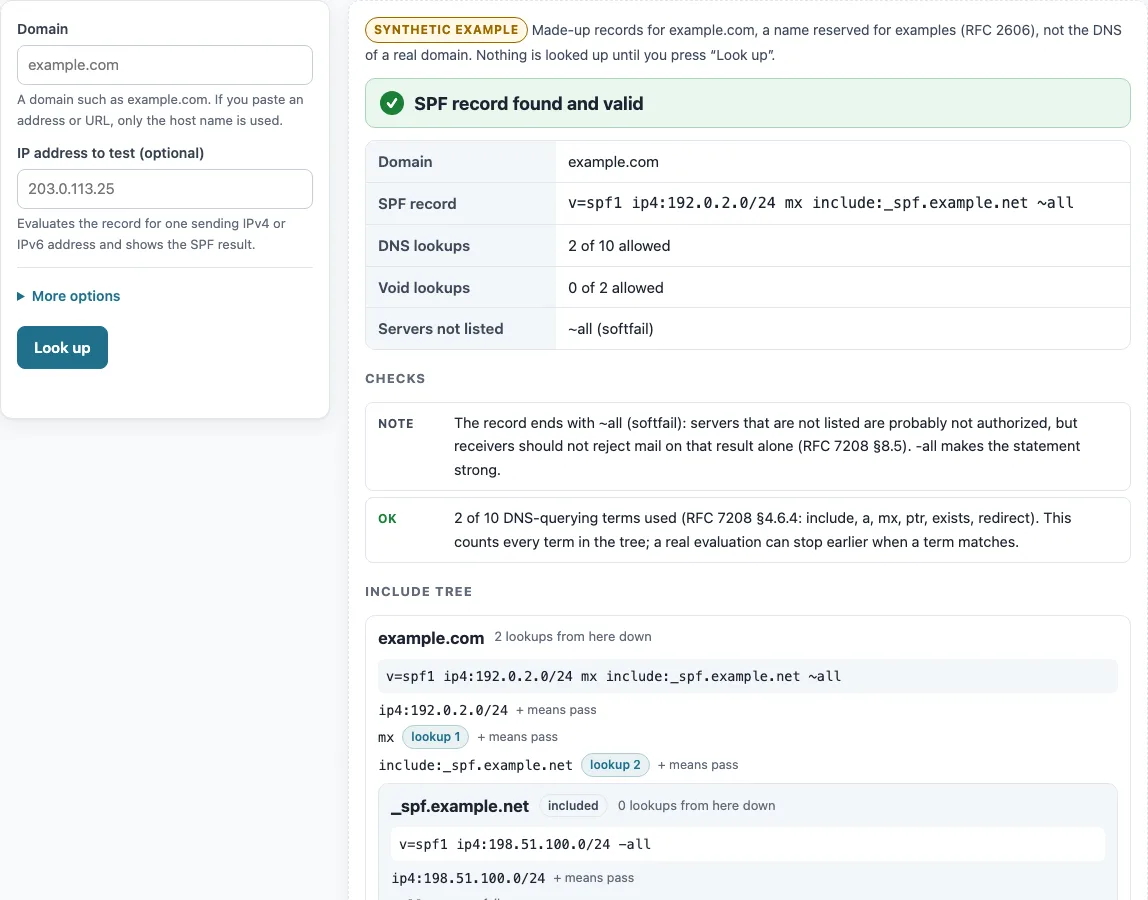Screen dimensions: 1148x900
Task: Click the 'DNS lookups' row label
Action: click(424, 246)
